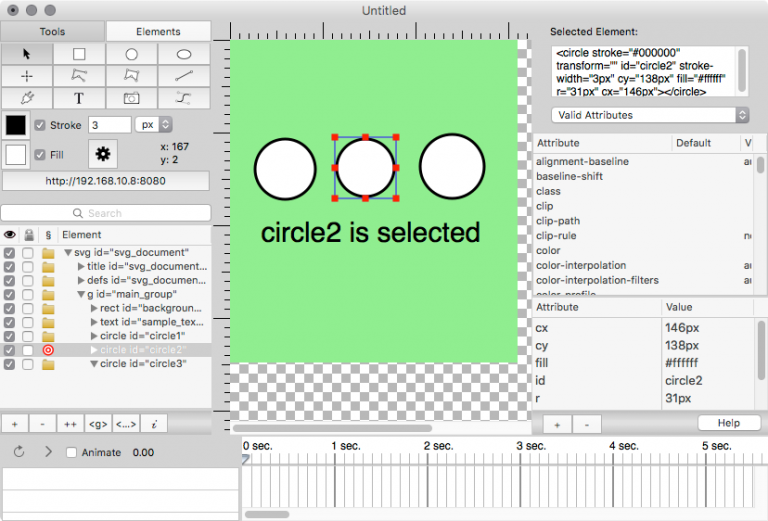
Task: Click the Help button
Action: click(x=728, y=423)
